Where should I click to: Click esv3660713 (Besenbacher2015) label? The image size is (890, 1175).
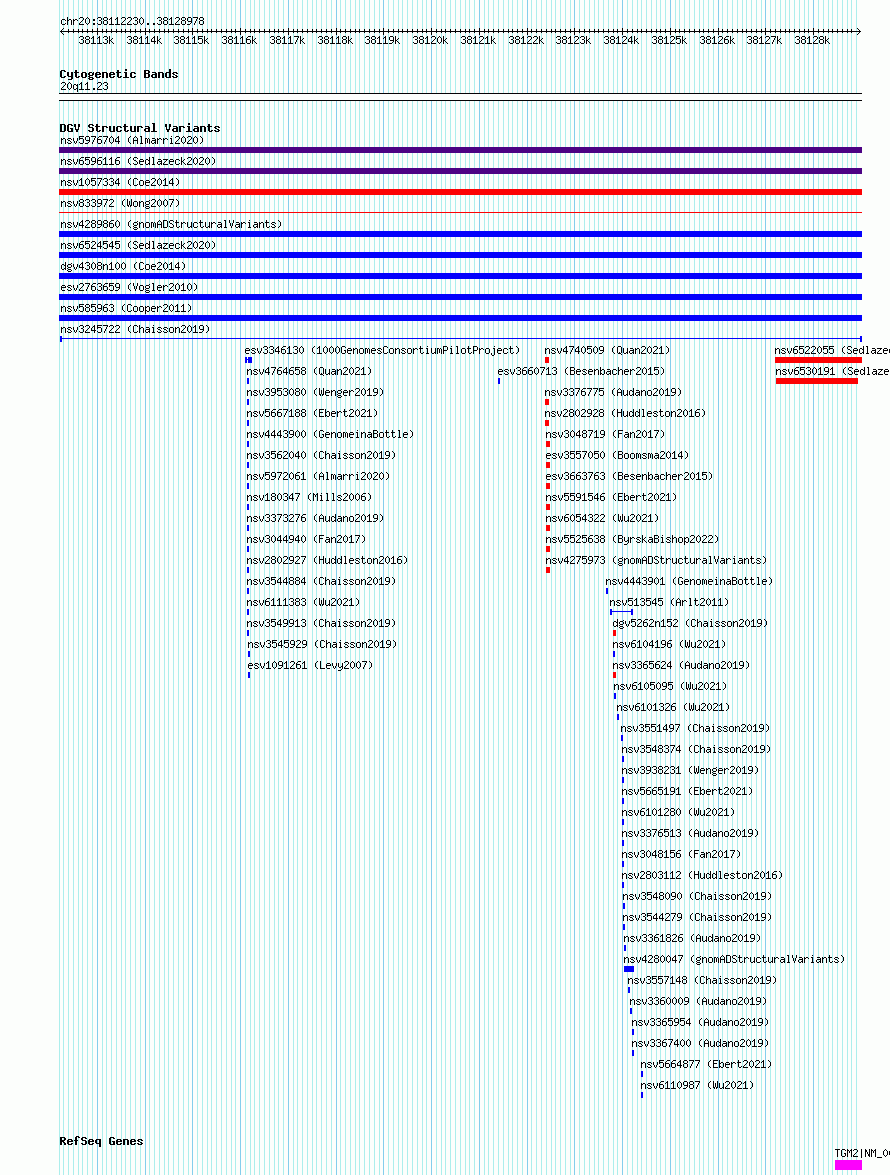(x=581, y=371)
